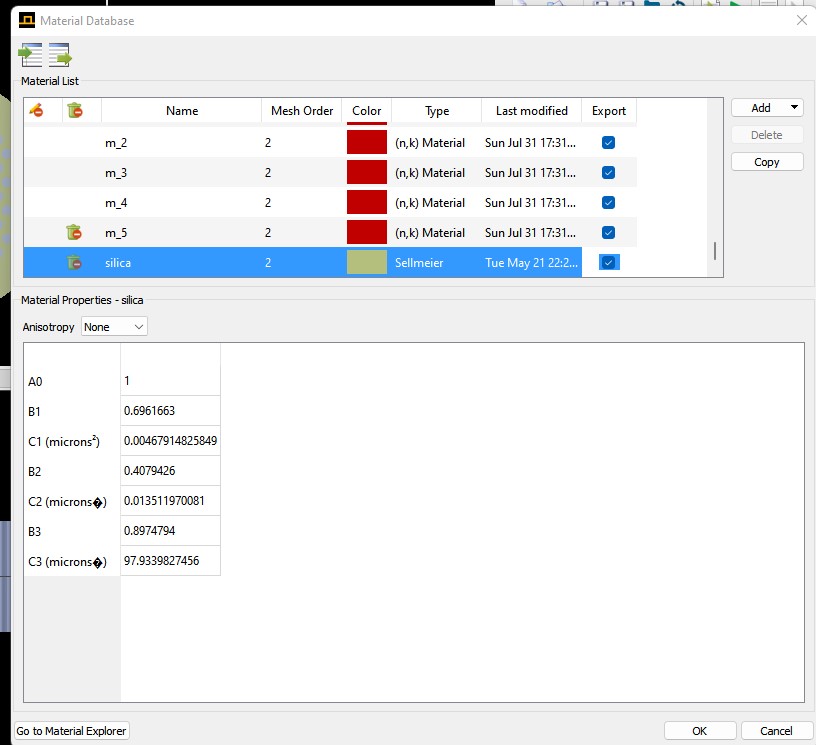The image size is (816, 745).
Task: Sort materials by Name column header
Action: (182, 111)
